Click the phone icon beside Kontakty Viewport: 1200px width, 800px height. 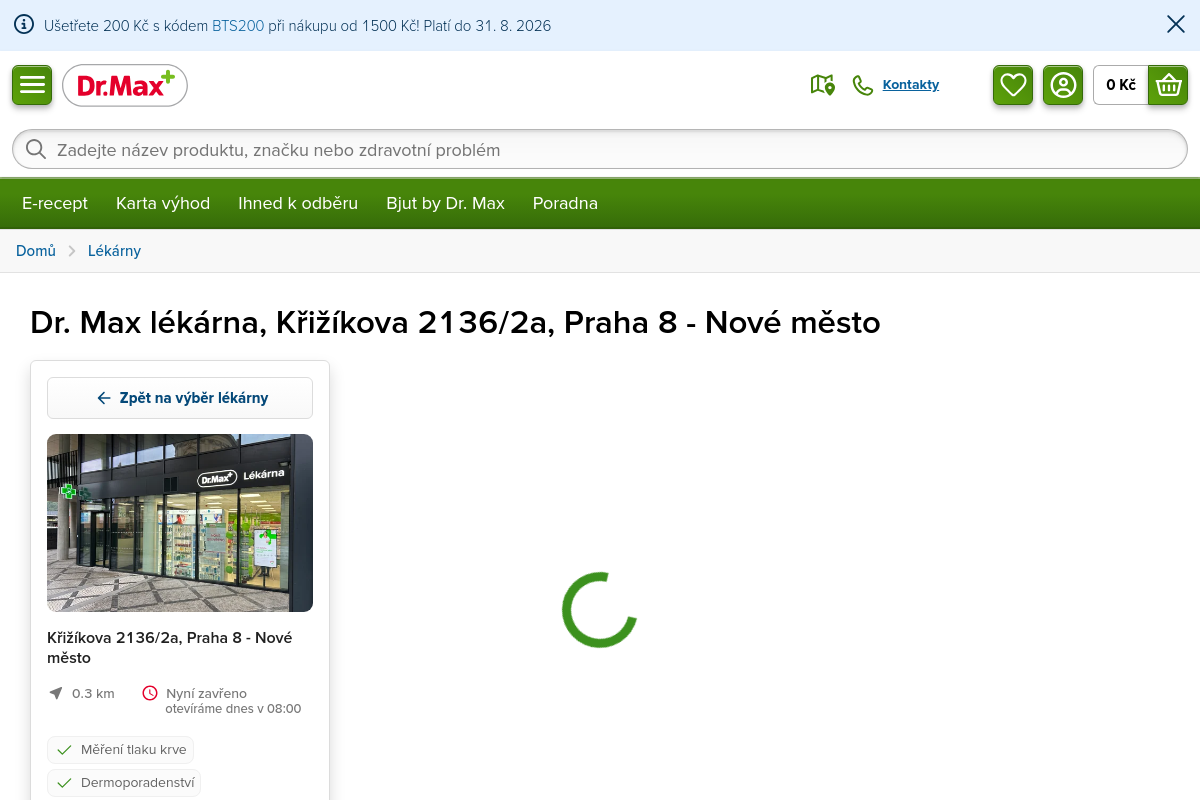point(863,85)
